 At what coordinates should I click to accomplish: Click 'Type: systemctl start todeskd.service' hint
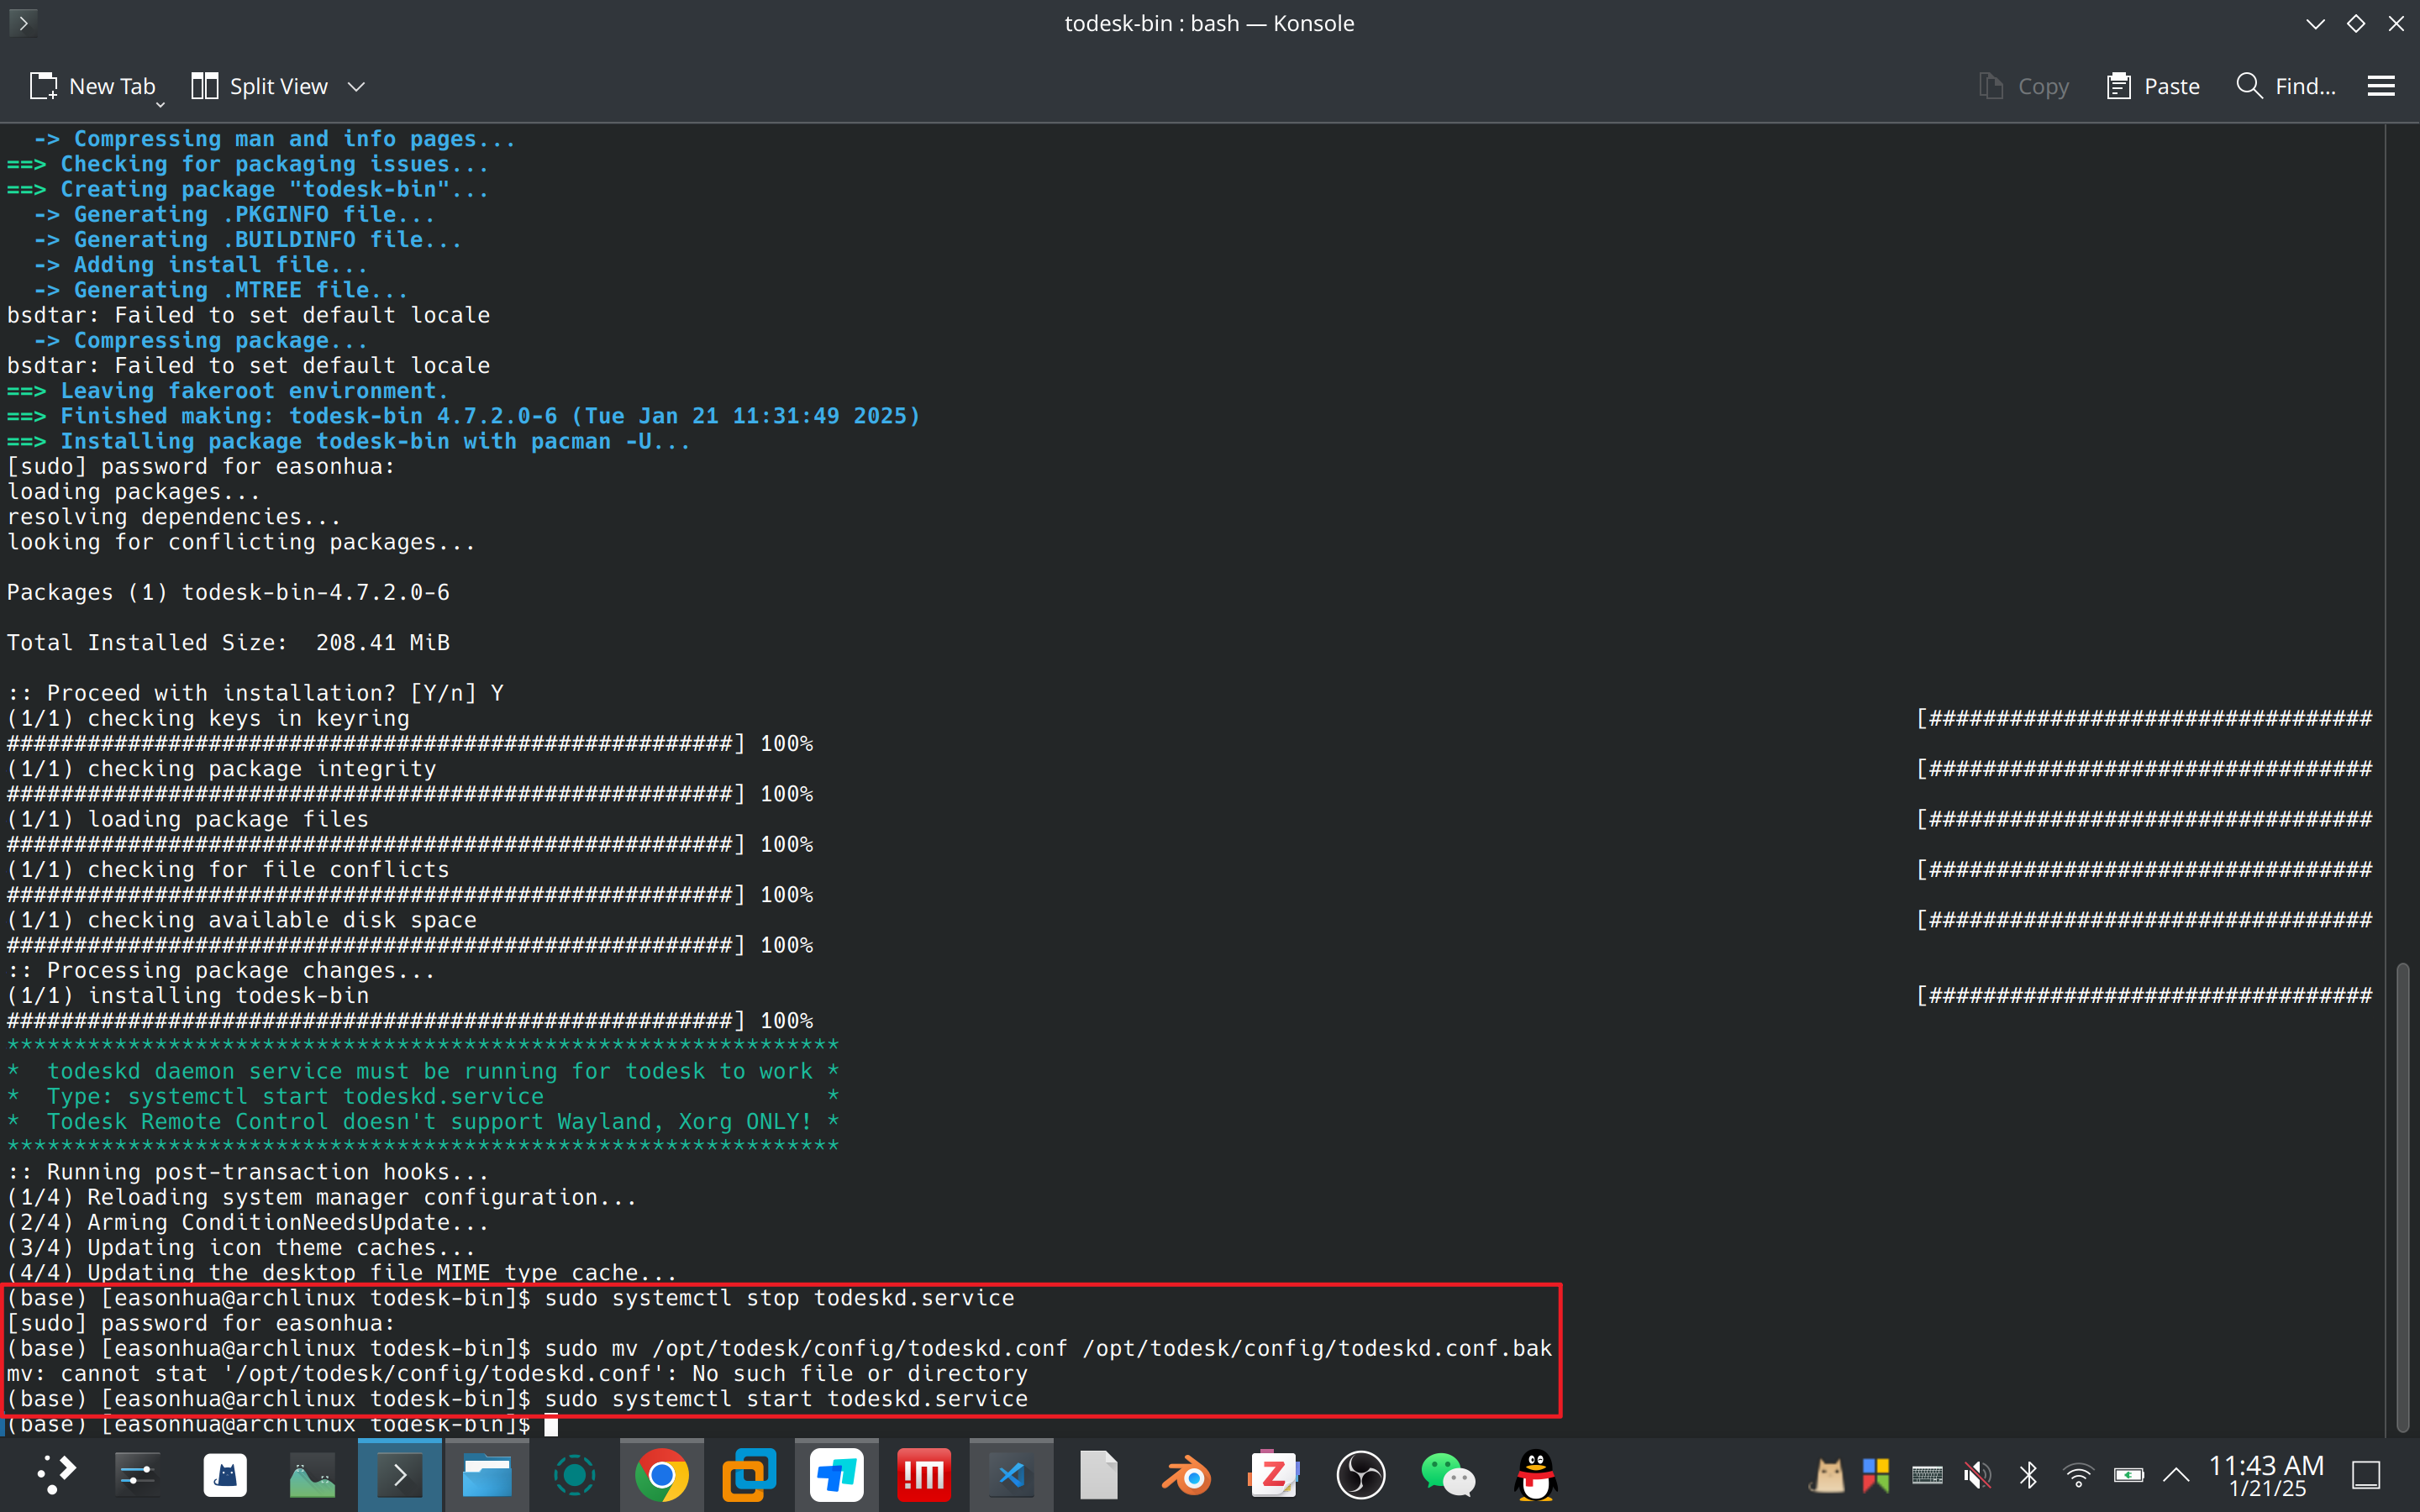coord(295,1097)
